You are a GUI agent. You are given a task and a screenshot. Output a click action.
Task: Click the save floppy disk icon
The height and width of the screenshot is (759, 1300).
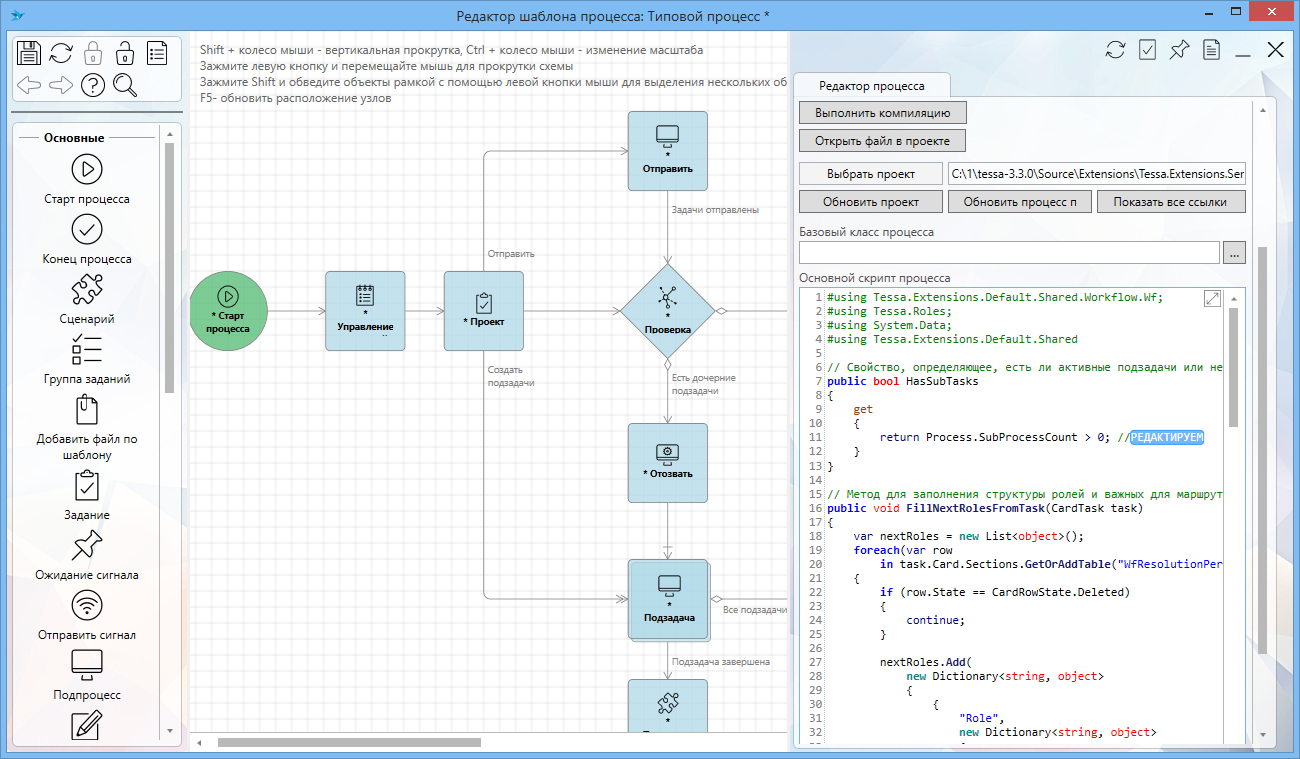point(29,52)
